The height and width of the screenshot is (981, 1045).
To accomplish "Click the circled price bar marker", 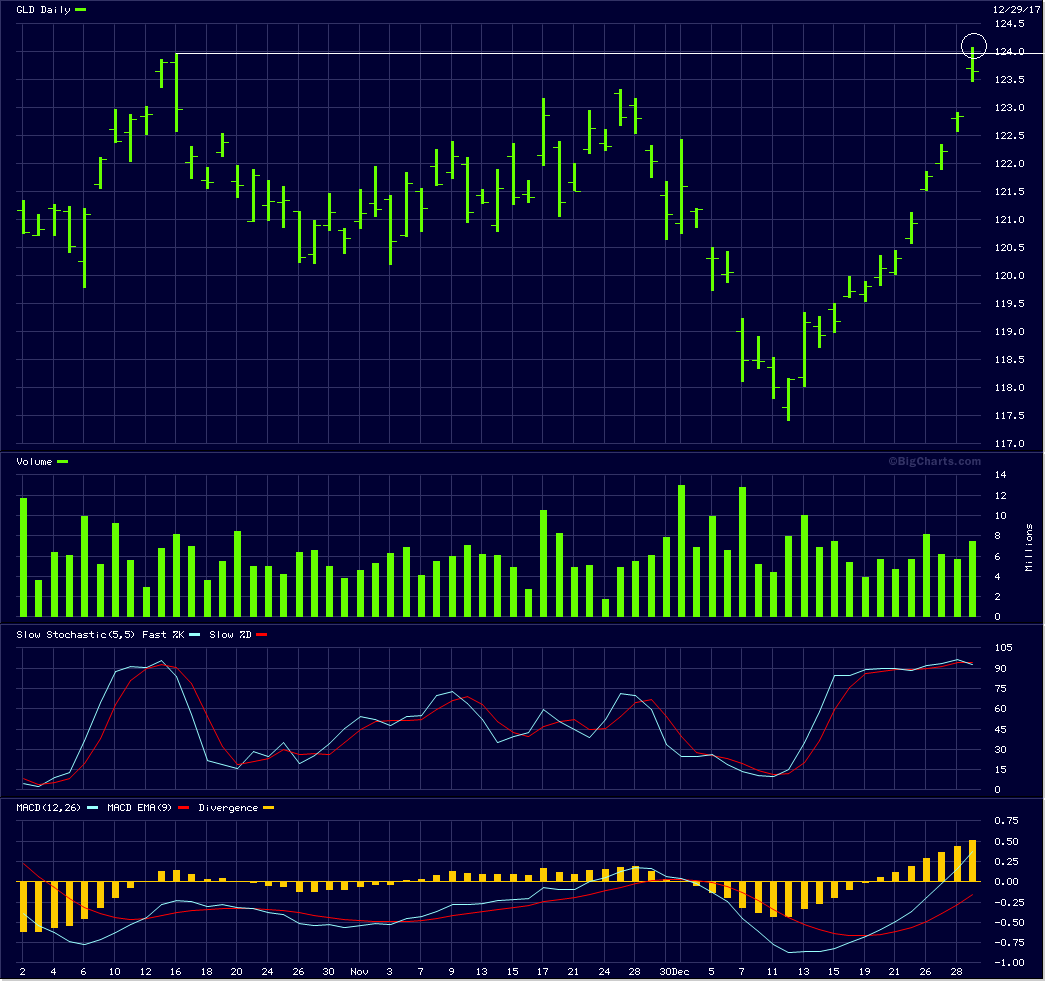I will (973, 46).
